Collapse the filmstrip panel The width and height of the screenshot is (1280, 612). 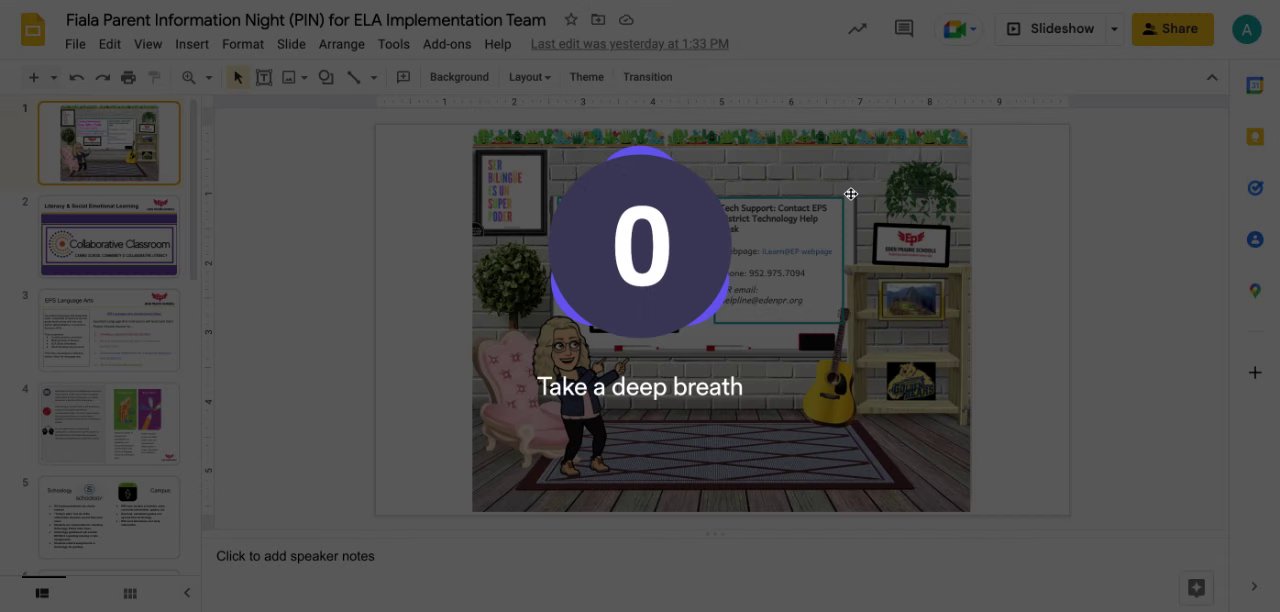(x=186, y=593)
